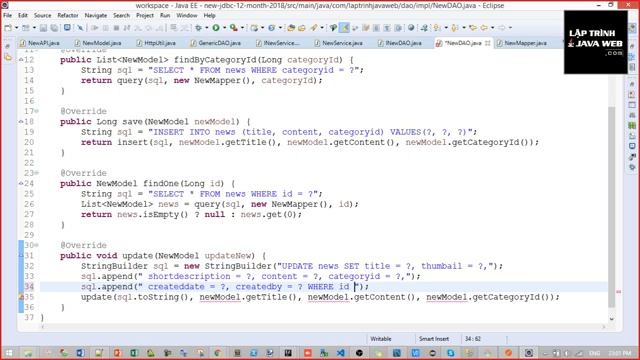The height and width of the screenshot is (360, 640).
Task: Click the error marker at line 35
Action: click(x=21, y=297)
